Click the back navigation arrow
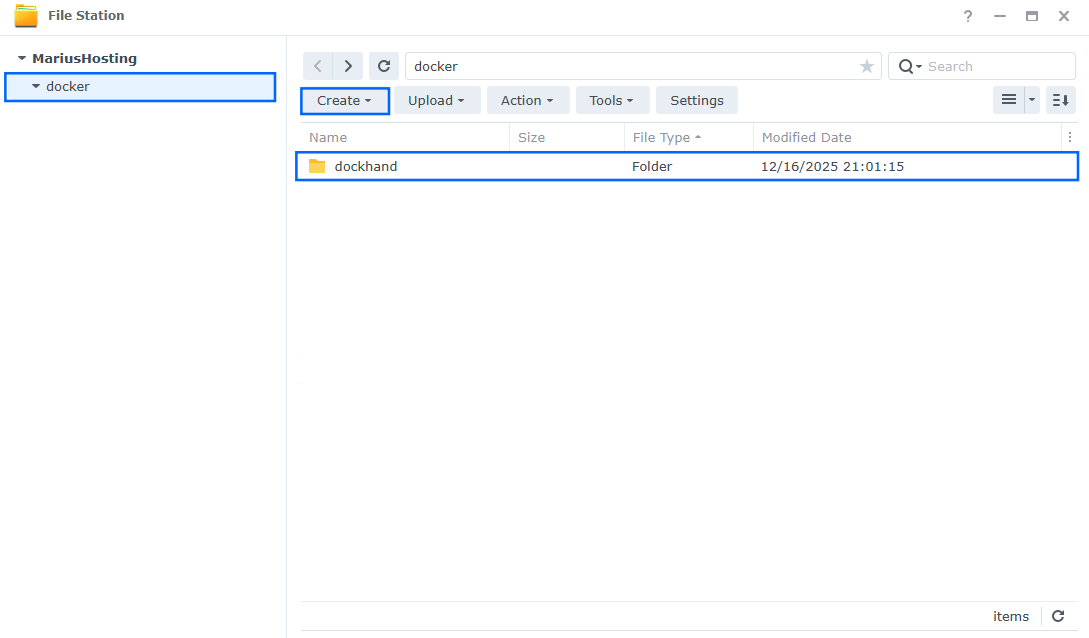 click(x=317, y=65)
